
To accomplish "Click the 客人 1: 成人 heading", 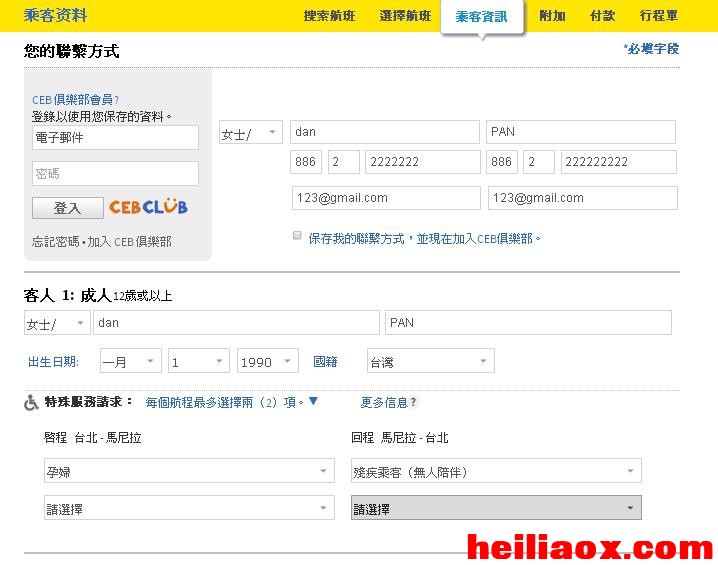I will (x=68, y=295).
